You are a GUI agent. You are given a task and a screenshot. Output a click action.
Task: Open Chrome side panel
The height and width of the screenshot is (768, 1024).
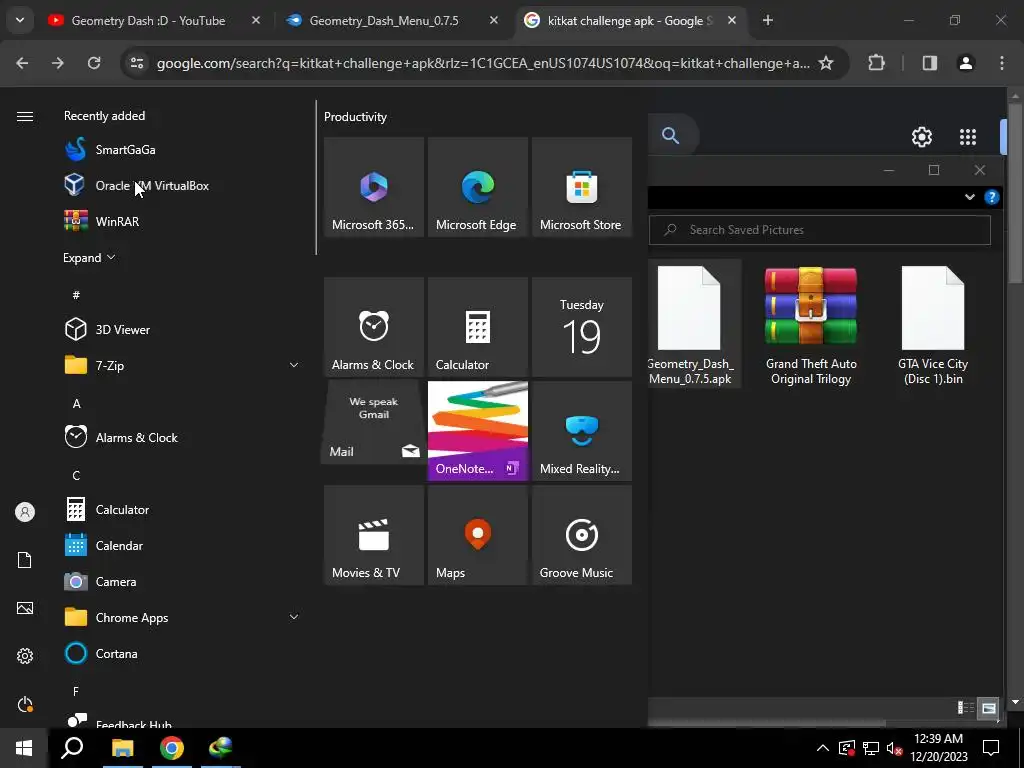[930, 63]
